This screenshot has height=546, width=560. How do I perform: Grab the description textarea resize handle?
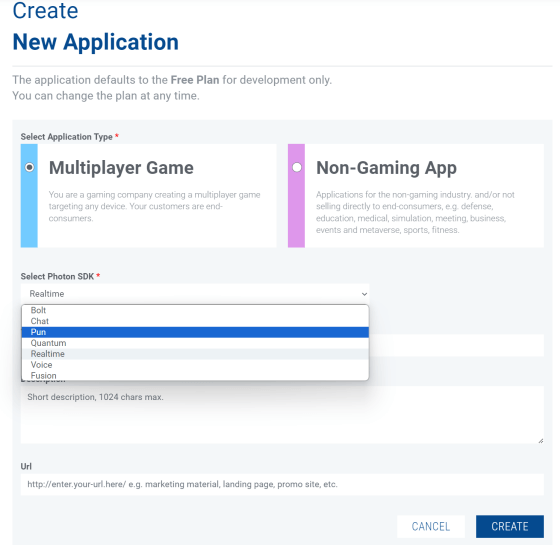coord(540,441)
